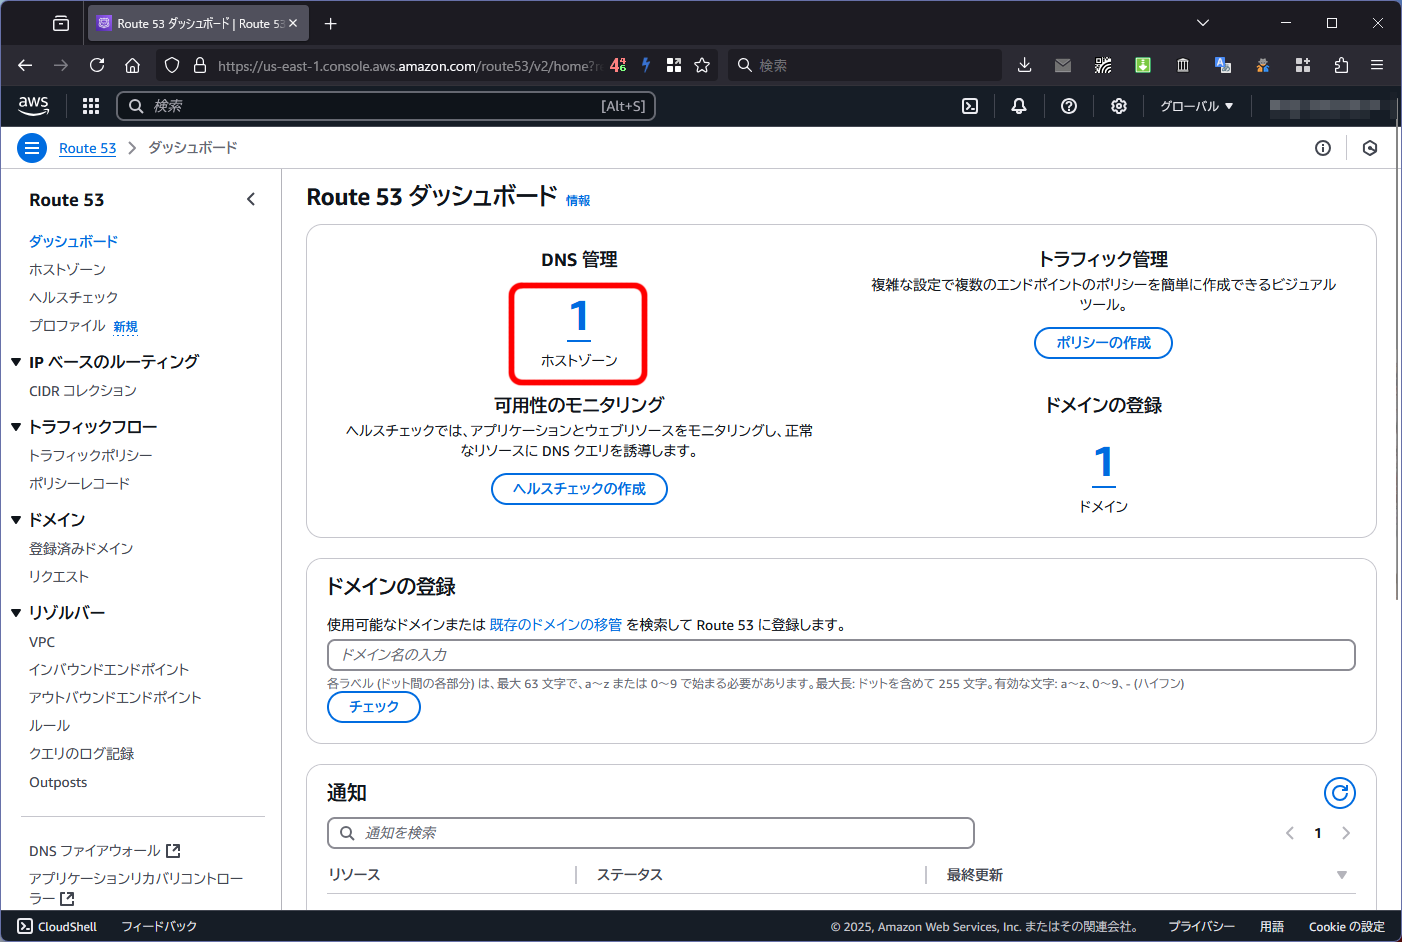Screen dimensions: 1402x942
Task: Click the リソース column header
Action: 355,875
